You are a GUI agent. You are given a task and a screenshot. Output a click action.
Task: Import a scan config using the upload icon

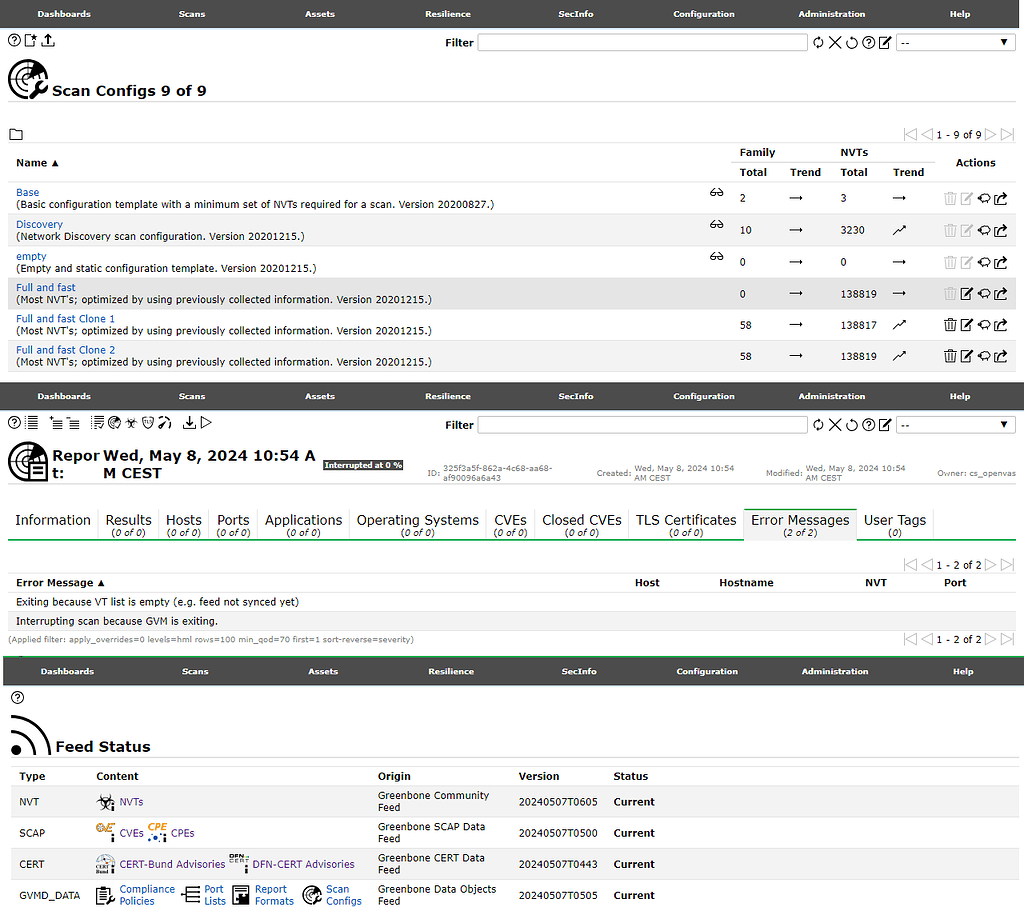(47, 41)
